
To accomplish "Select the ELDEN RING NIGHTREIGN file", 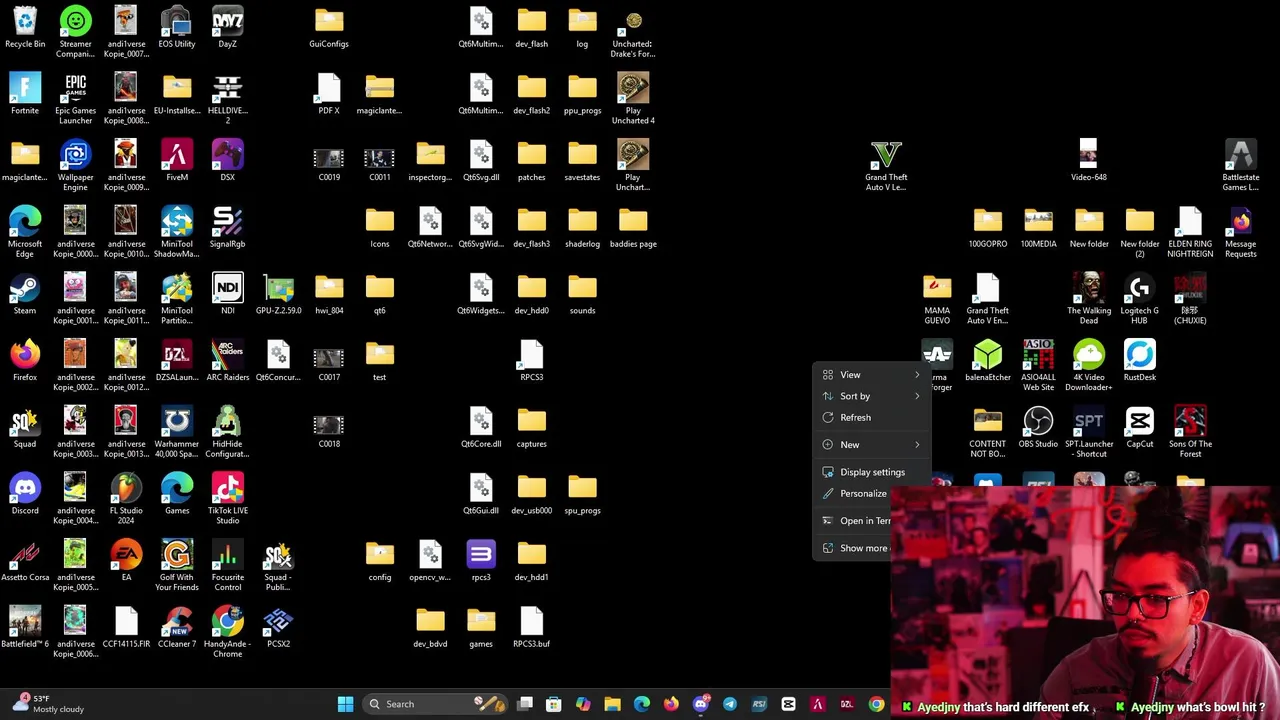I will tap(1190, 232).
